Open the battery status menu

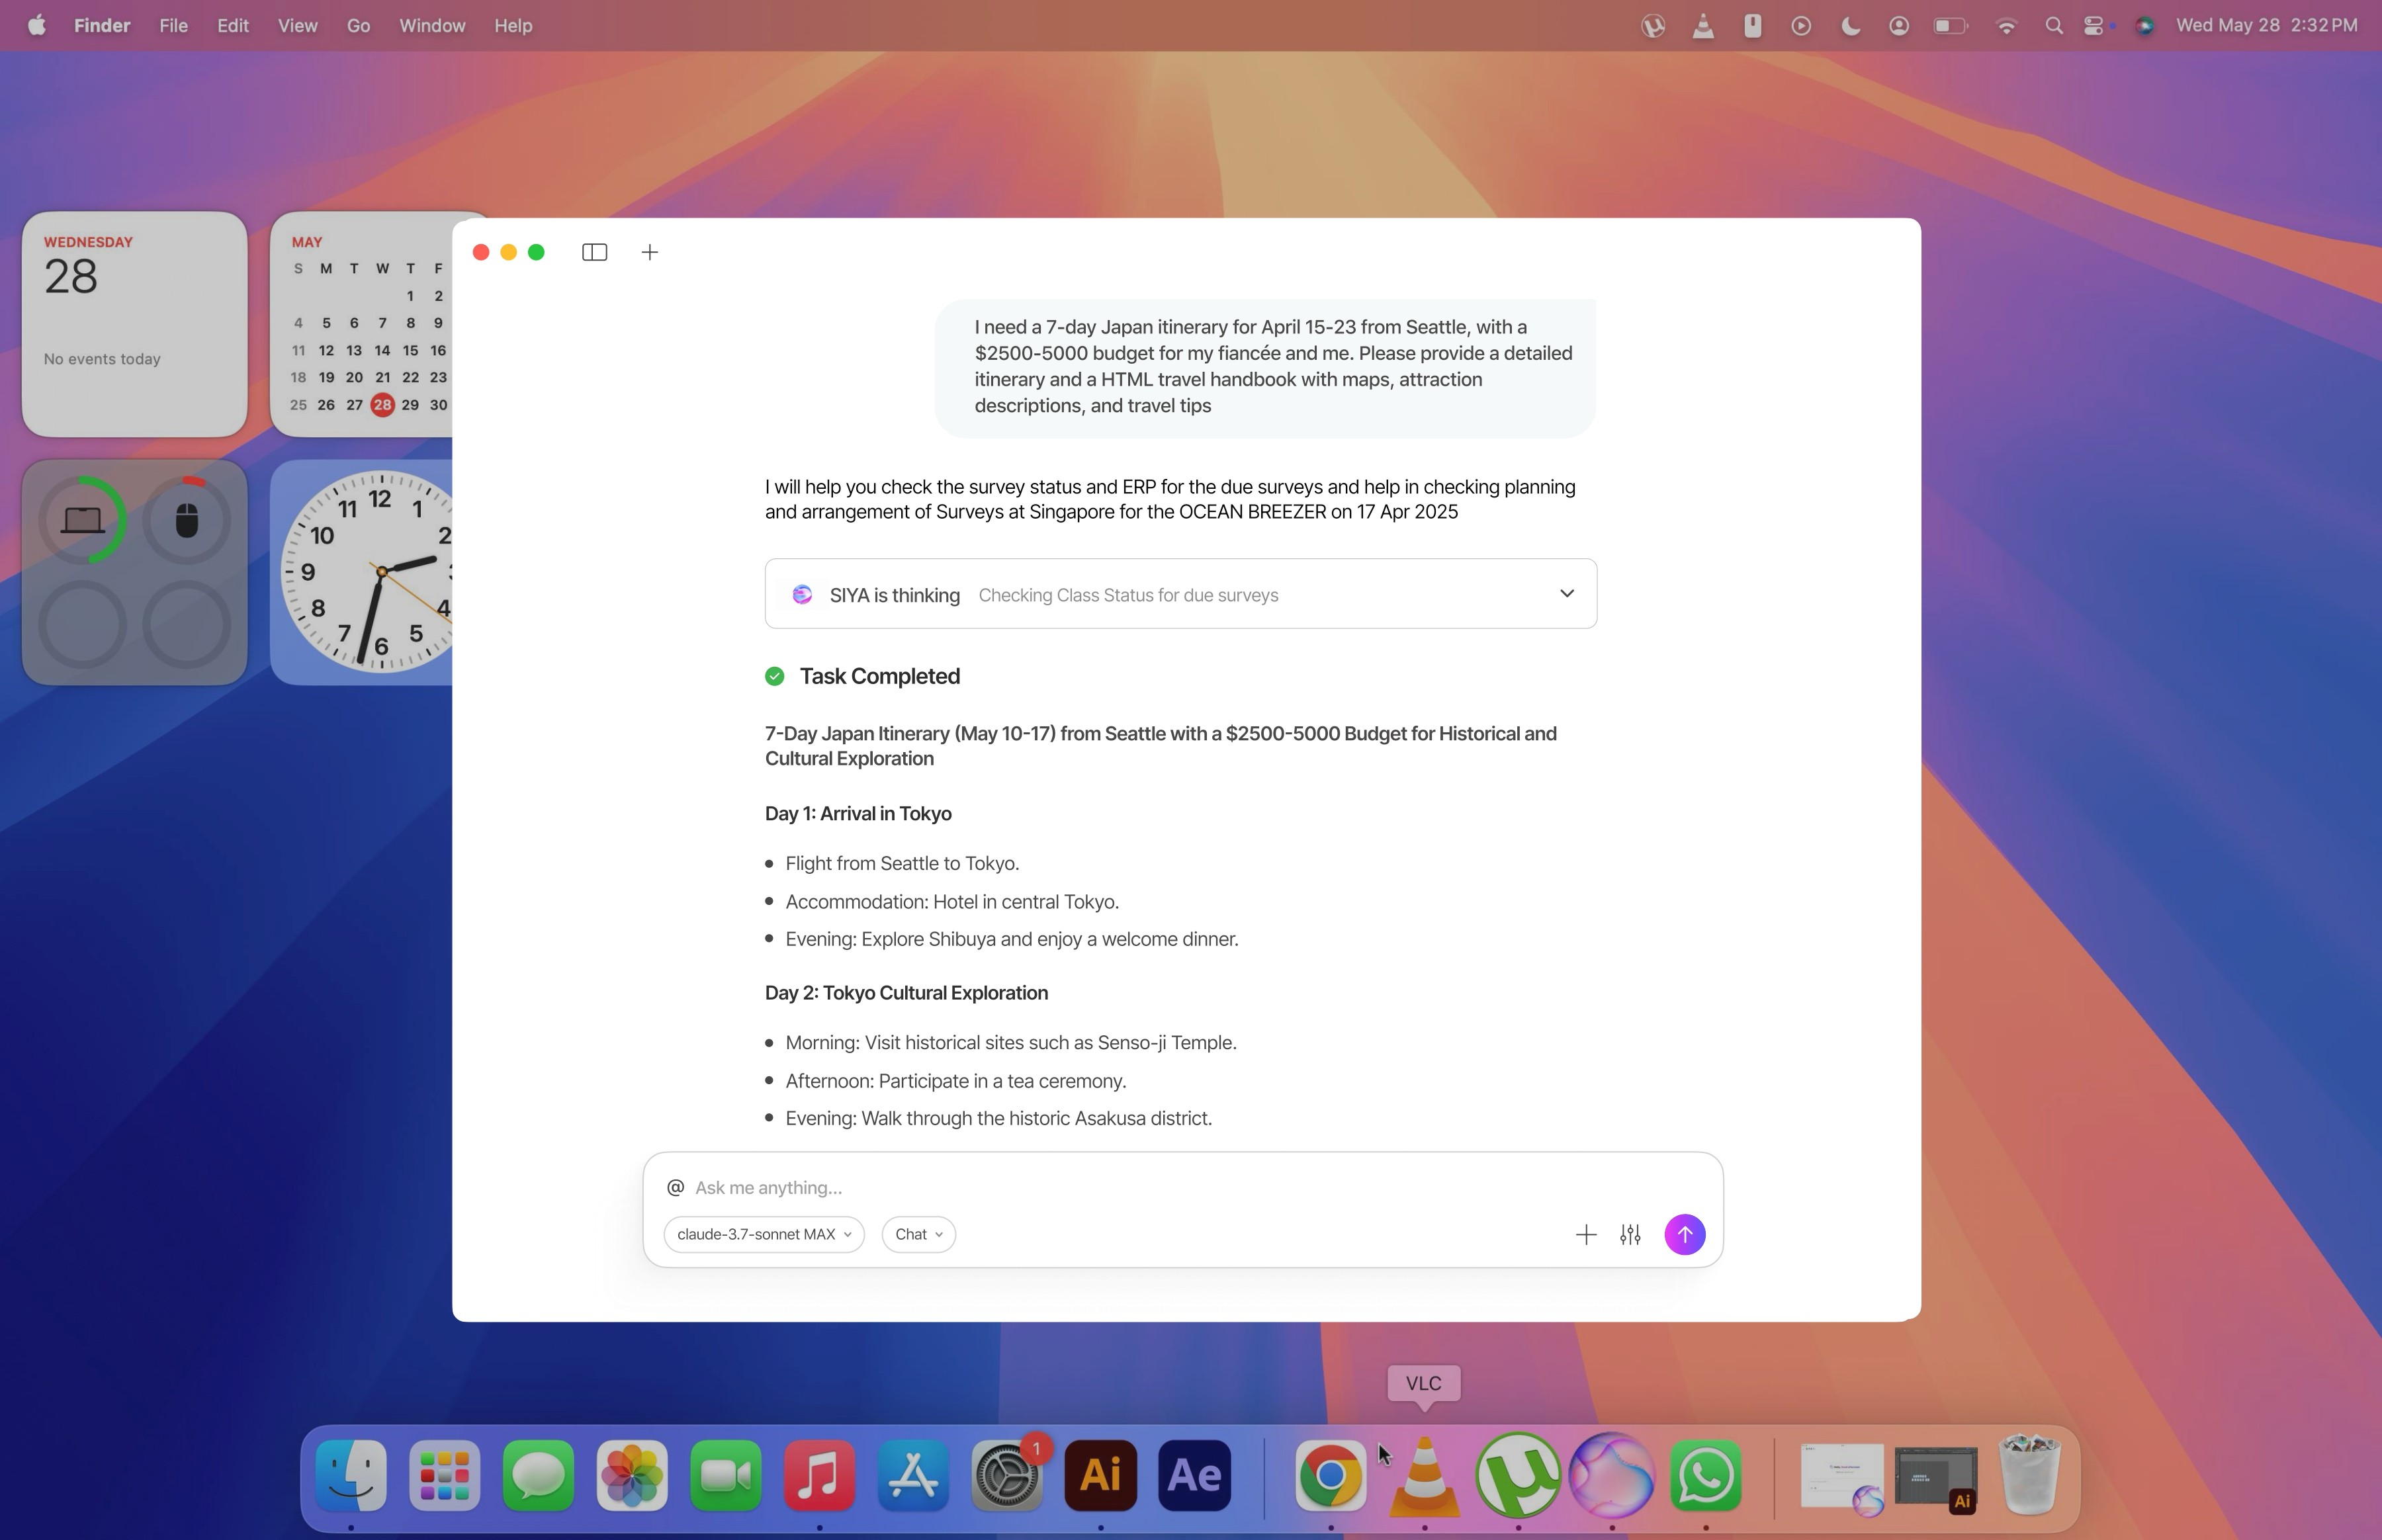pos(1950,26)
